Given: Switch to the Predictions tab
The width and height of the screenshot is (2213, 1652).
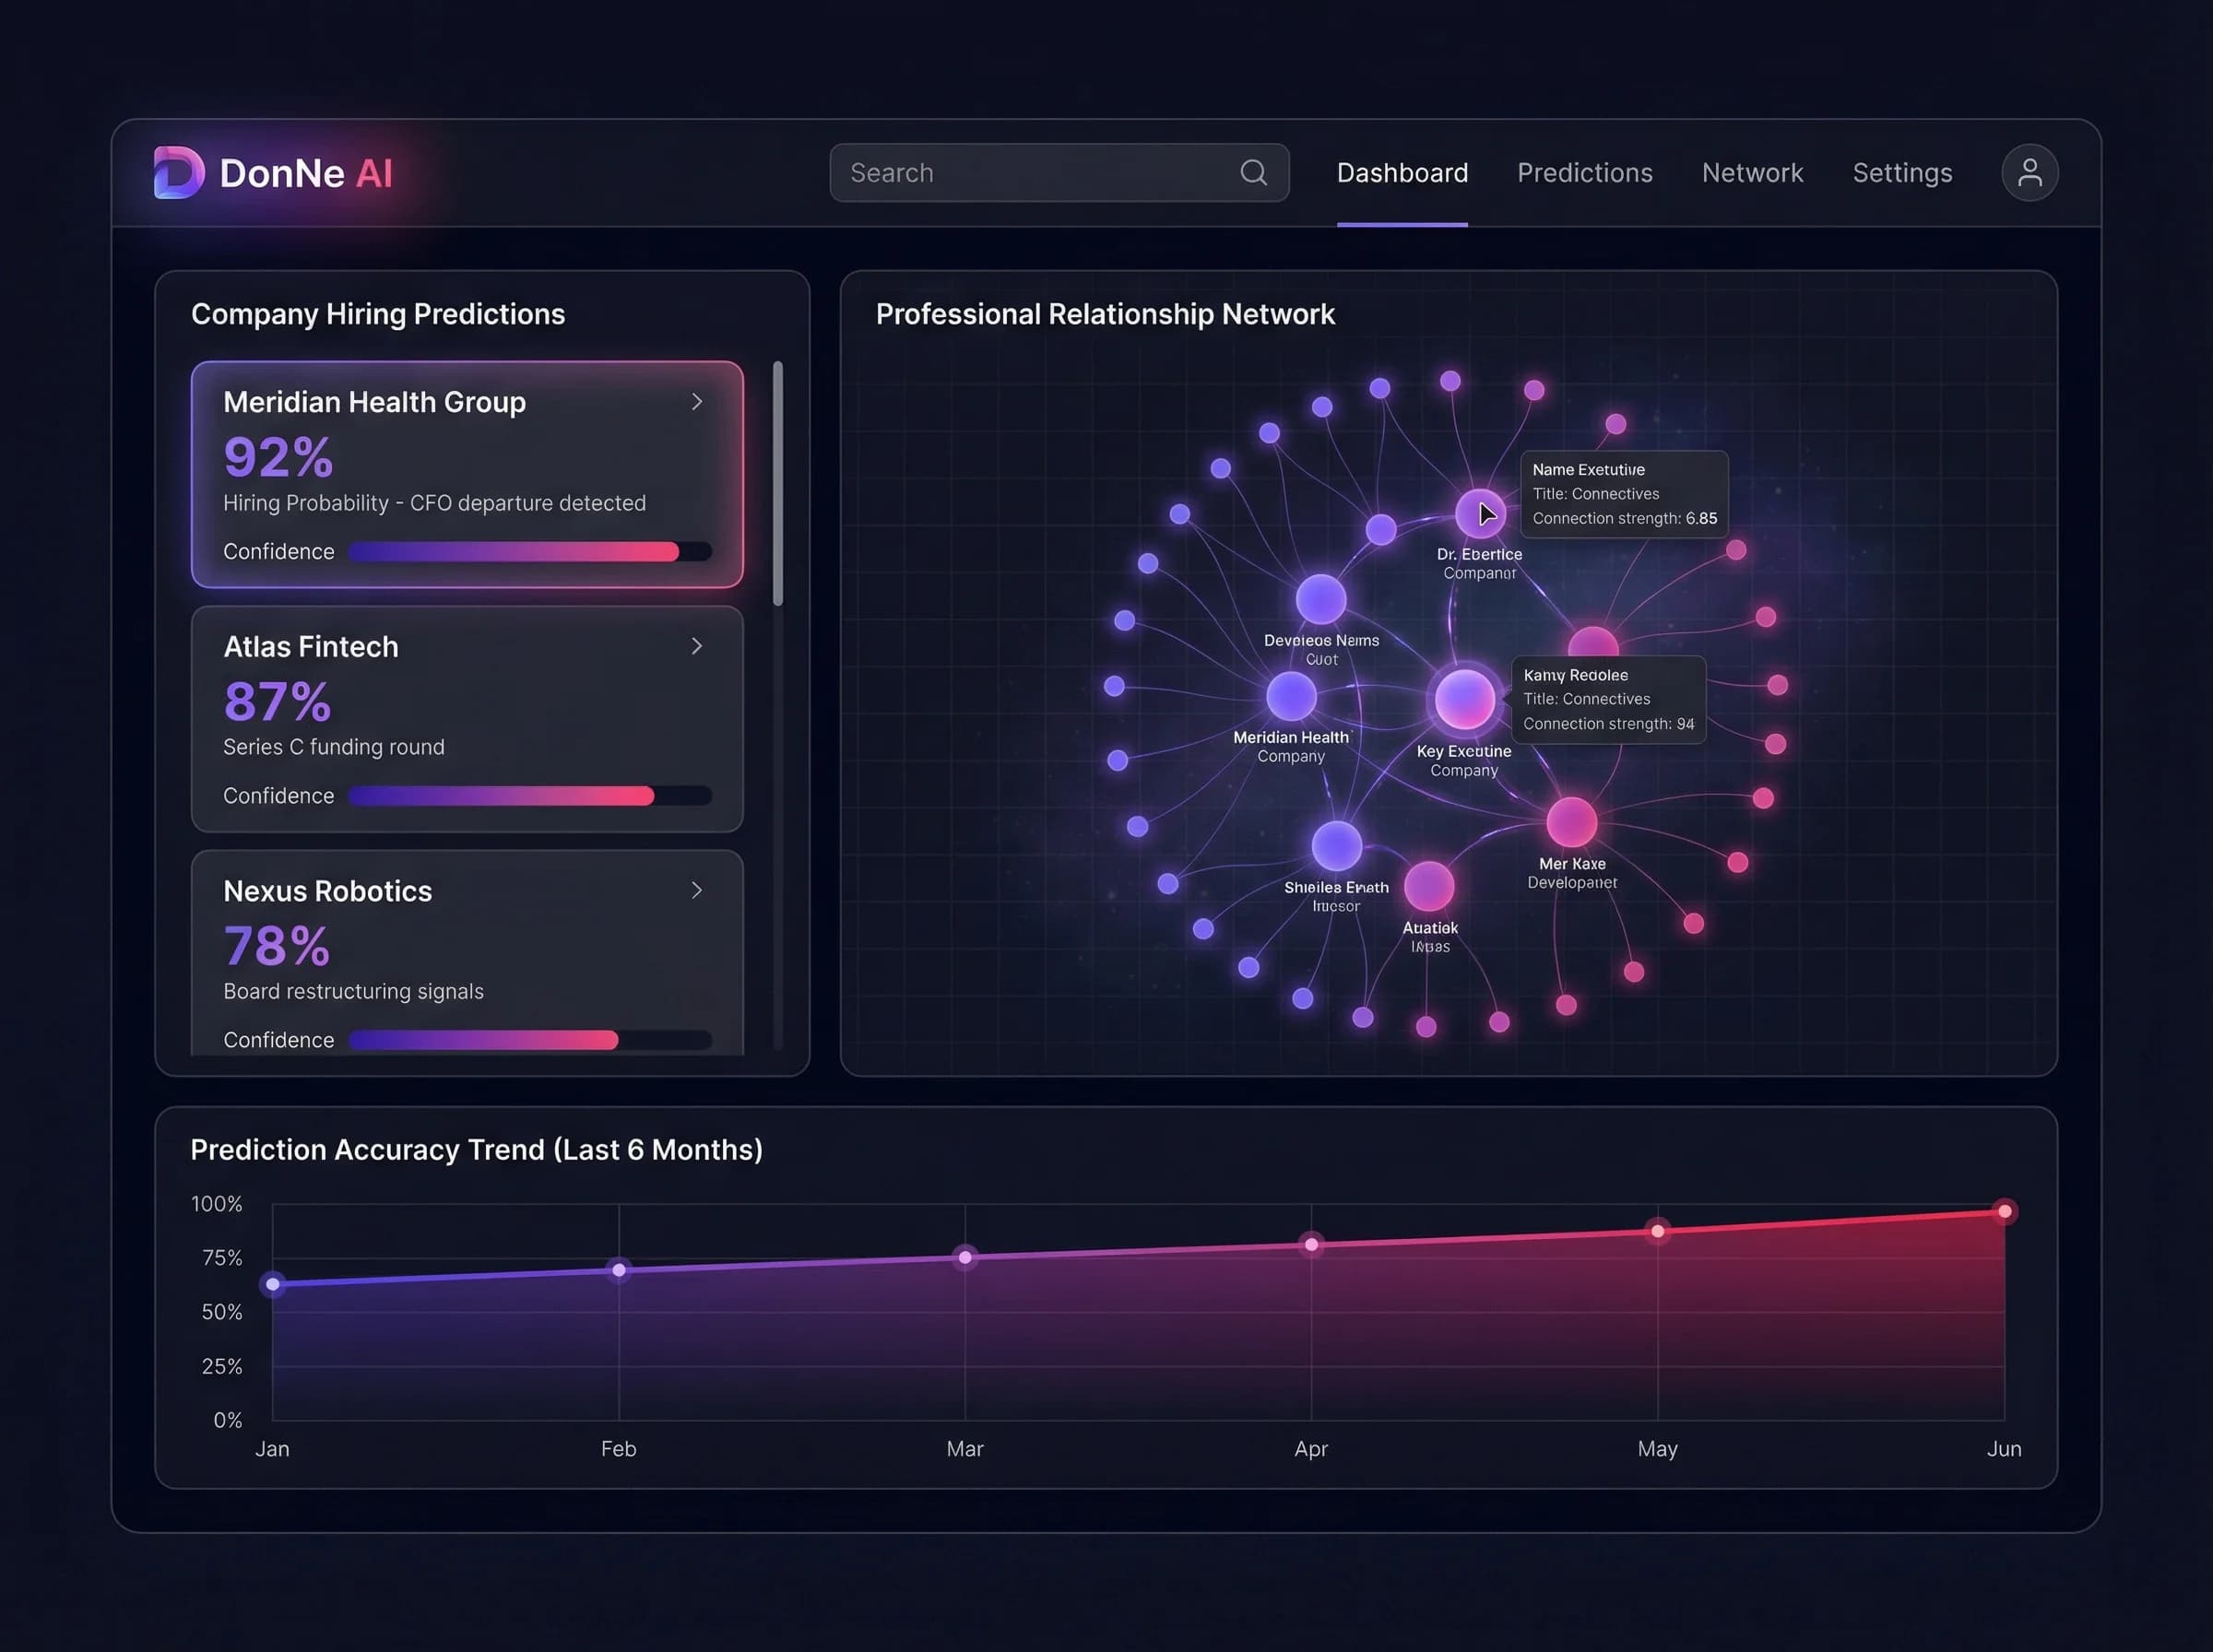Looking at the screenshot, I should 1585,172.
